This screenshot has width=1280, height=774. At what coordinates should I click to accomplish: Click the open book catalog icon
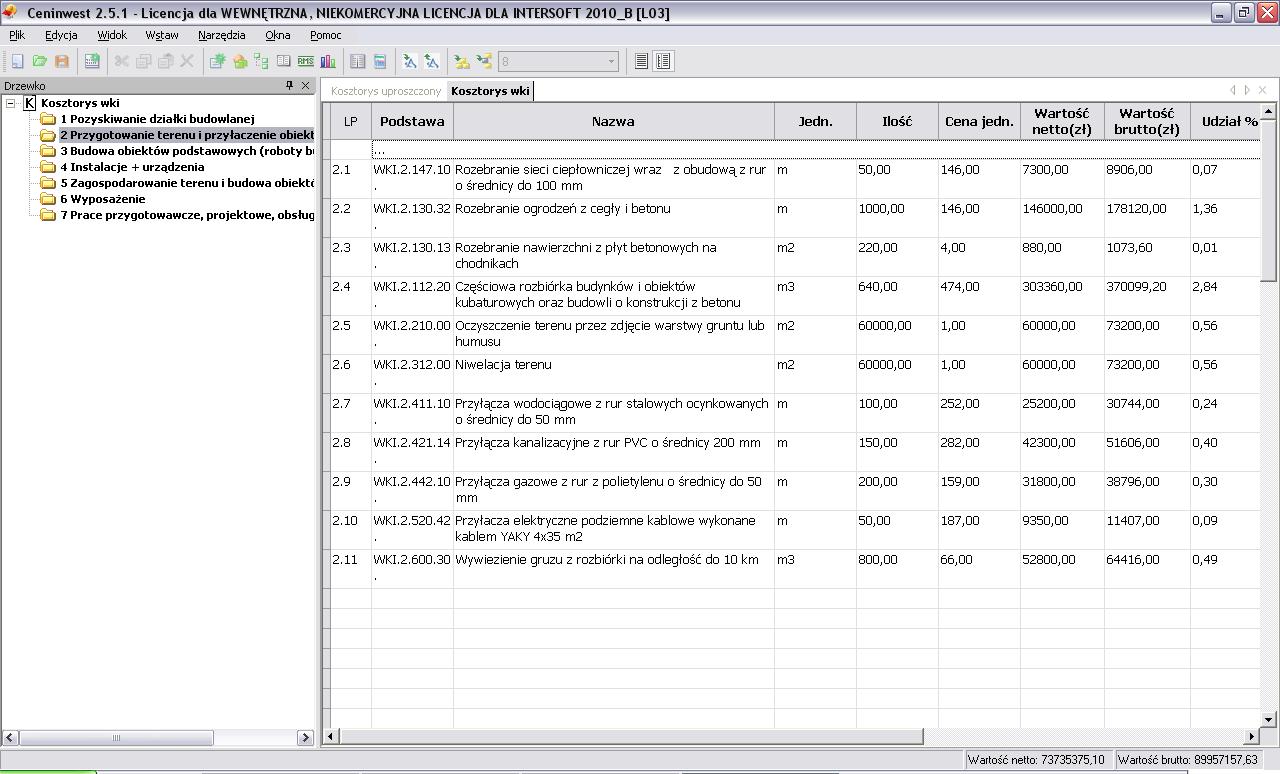283,61
